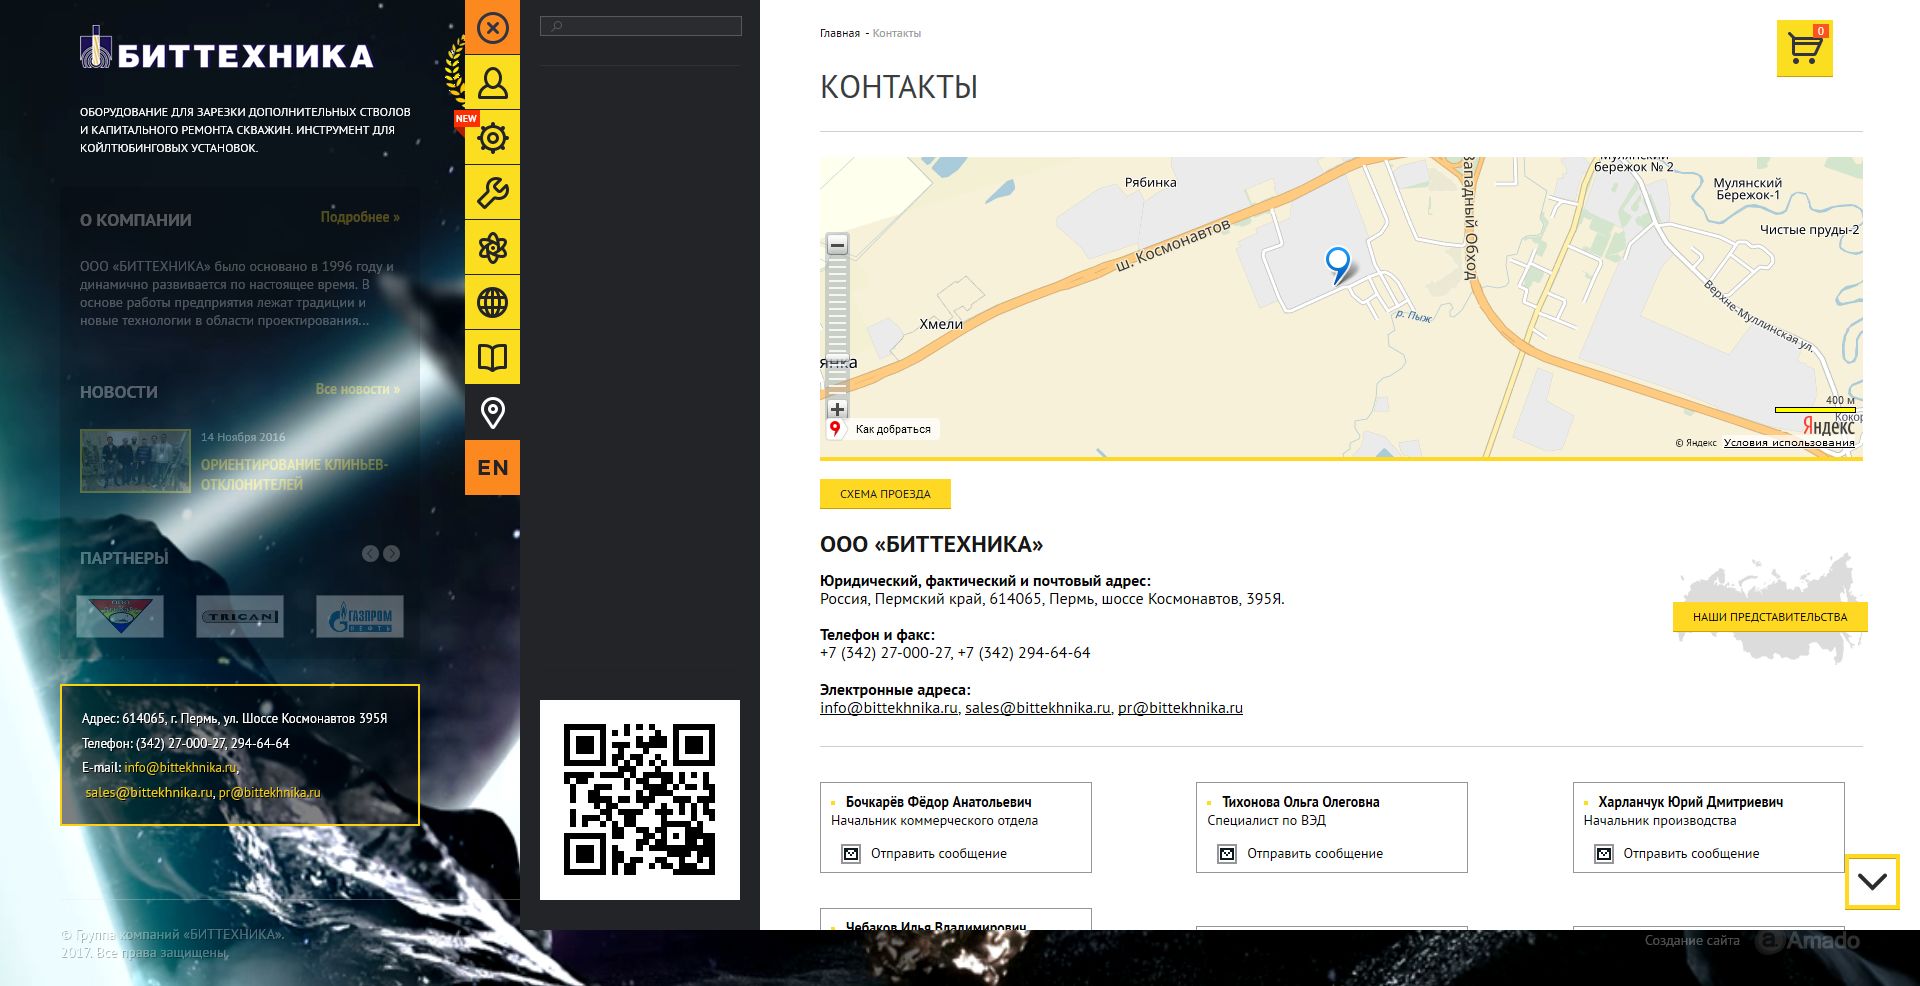
Task: Show next partners with right arrow
Action: [392, 554]
